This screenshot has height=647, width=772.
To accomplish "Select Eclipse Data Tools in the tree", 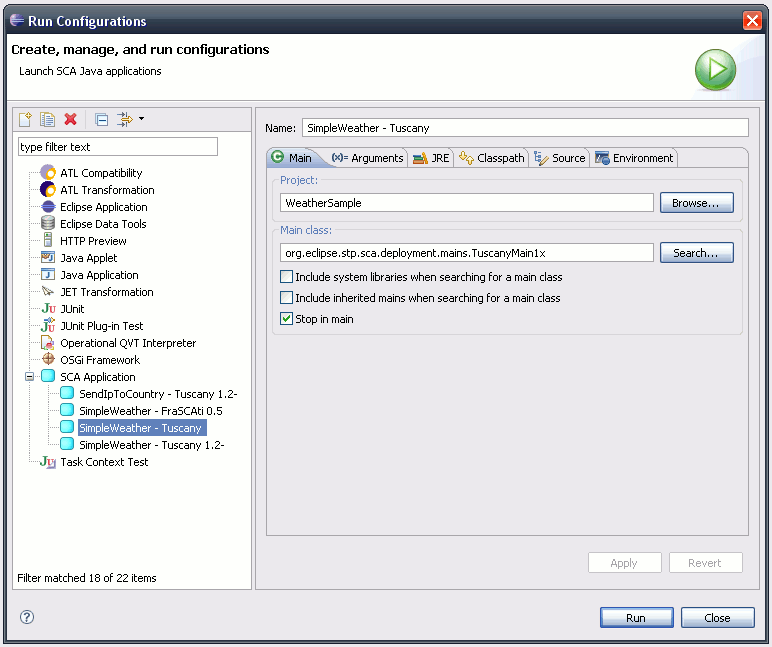I will point(103,224).
